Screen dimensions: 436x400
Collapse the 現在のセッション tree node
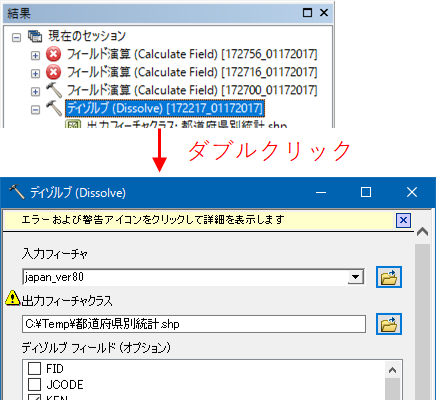16,37
